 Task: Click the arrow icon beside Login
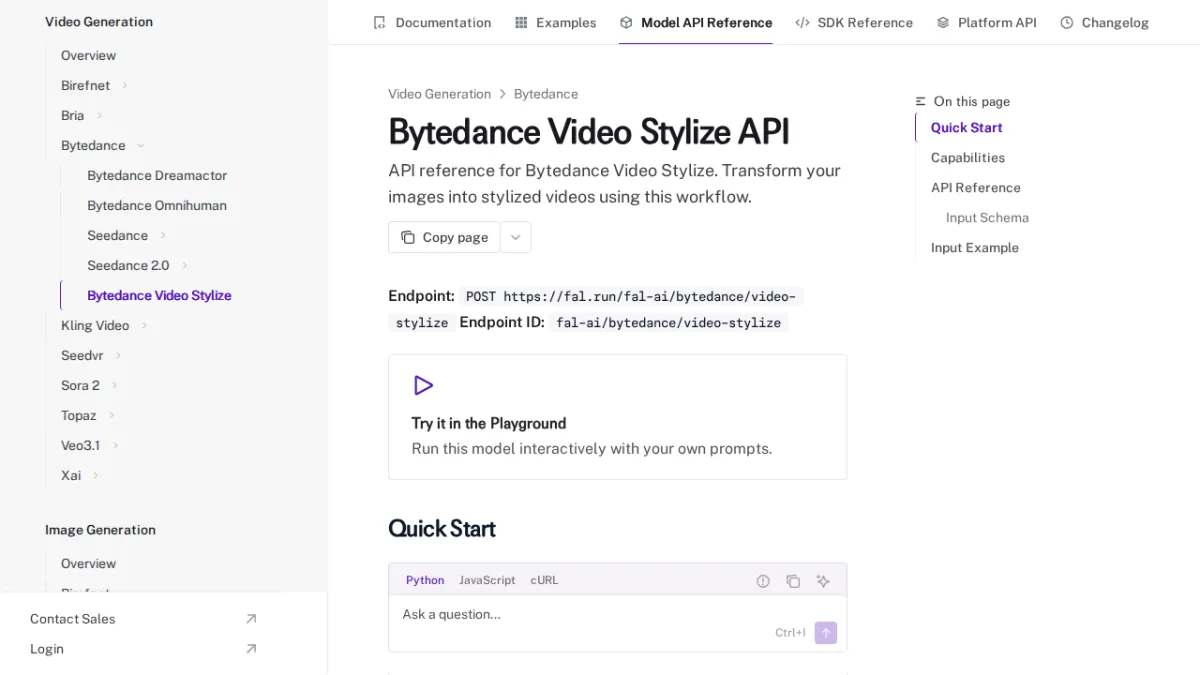[x=251, y=649]
